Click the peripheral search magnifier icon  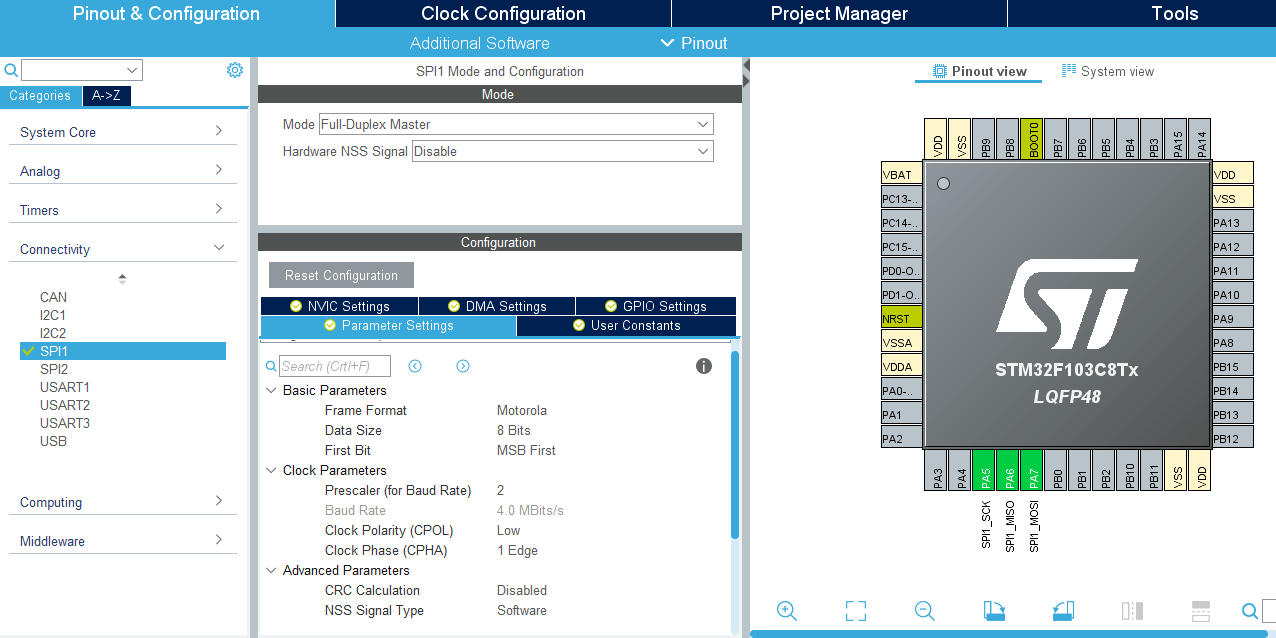[x=11, y=70]
